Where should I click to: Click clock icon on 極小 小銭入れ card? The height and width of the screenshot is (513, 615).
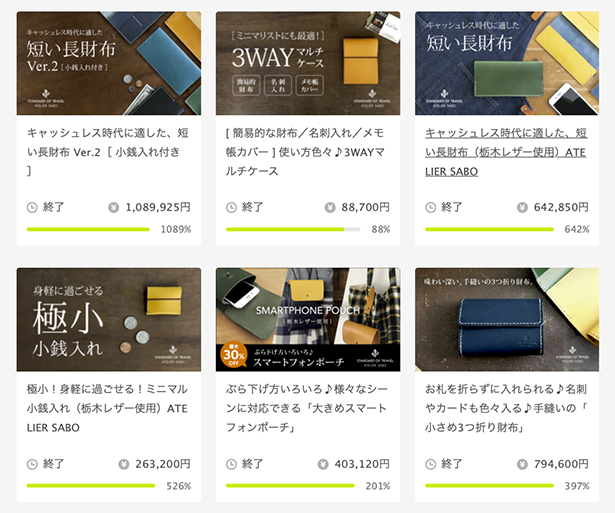point(32,464)
